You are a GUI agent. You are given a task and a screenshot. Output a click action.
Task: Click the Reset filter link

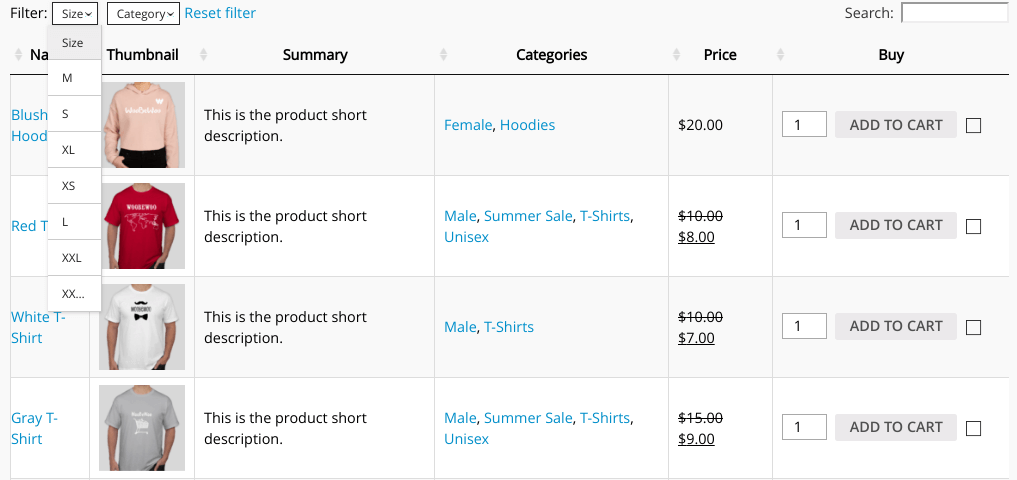pyautogui.click(x=220, y=13)
